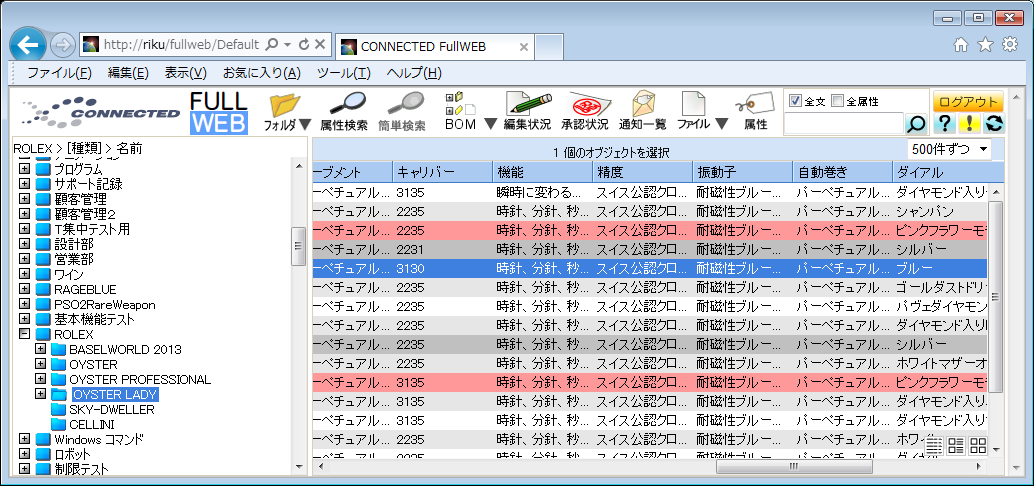Expand the OYSTER LADY folder
This screenshot has width=1034, height=486.
40,394
